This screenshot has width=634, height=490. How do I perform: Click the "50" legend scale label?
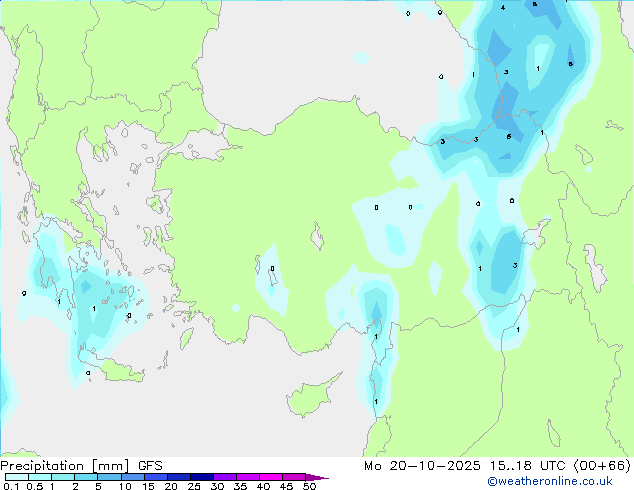[310, 486]
